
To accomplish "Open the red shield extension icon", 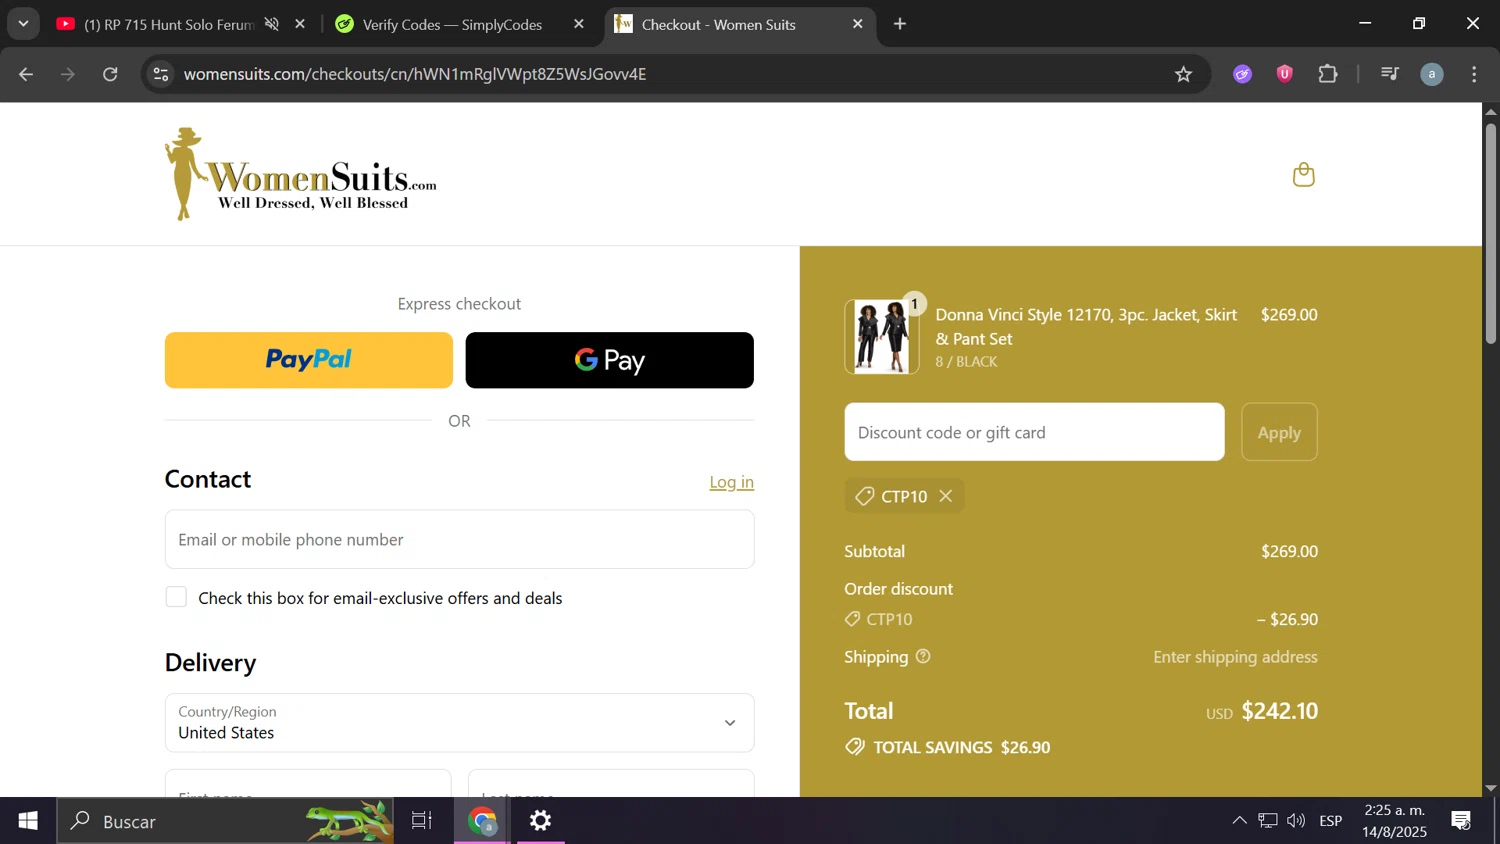I will [x=1285, y=74].
